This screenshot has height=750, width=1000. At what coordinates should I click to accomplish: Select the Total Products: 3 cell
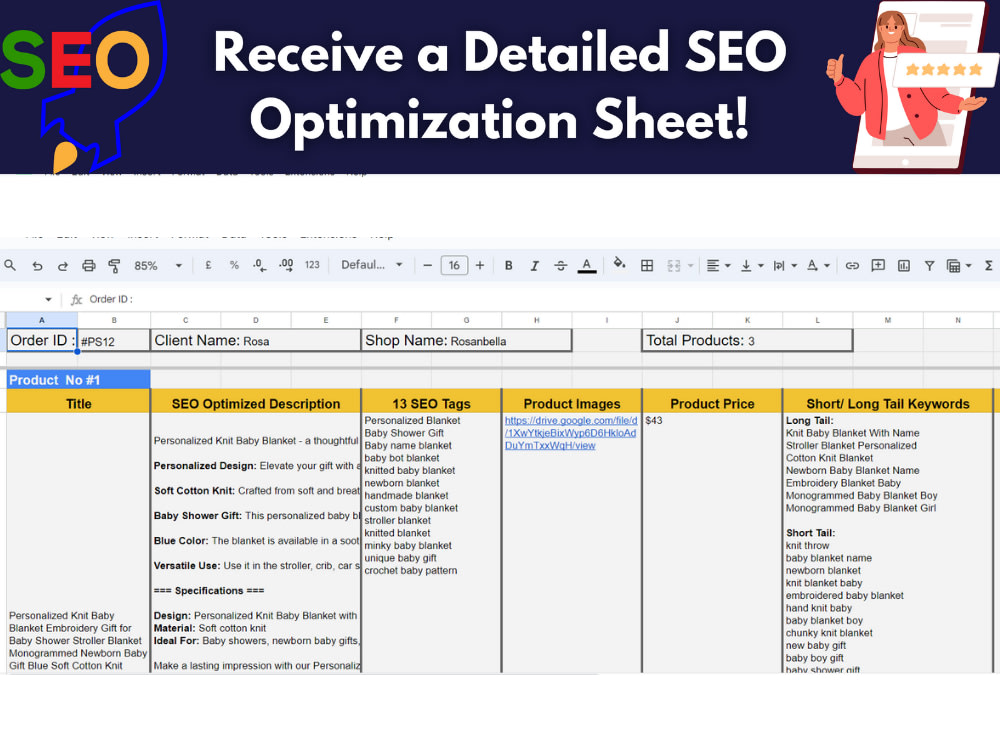[747, 341]
